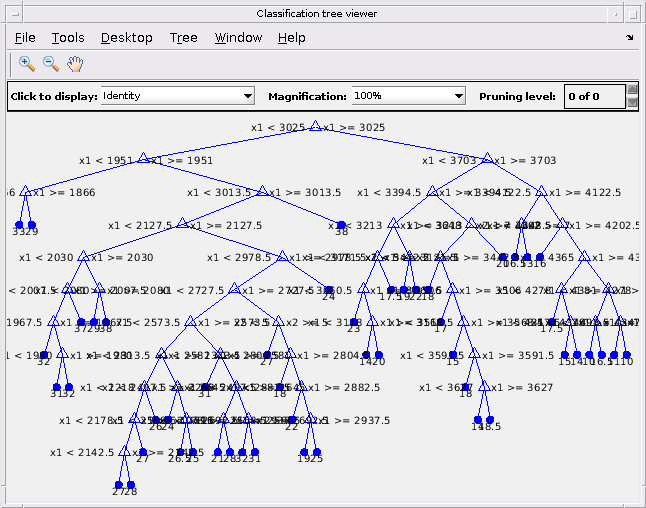
Task: Click the leaf node labeled 15 under x1 < 3591.5
Action: click(x=453, y=355)
